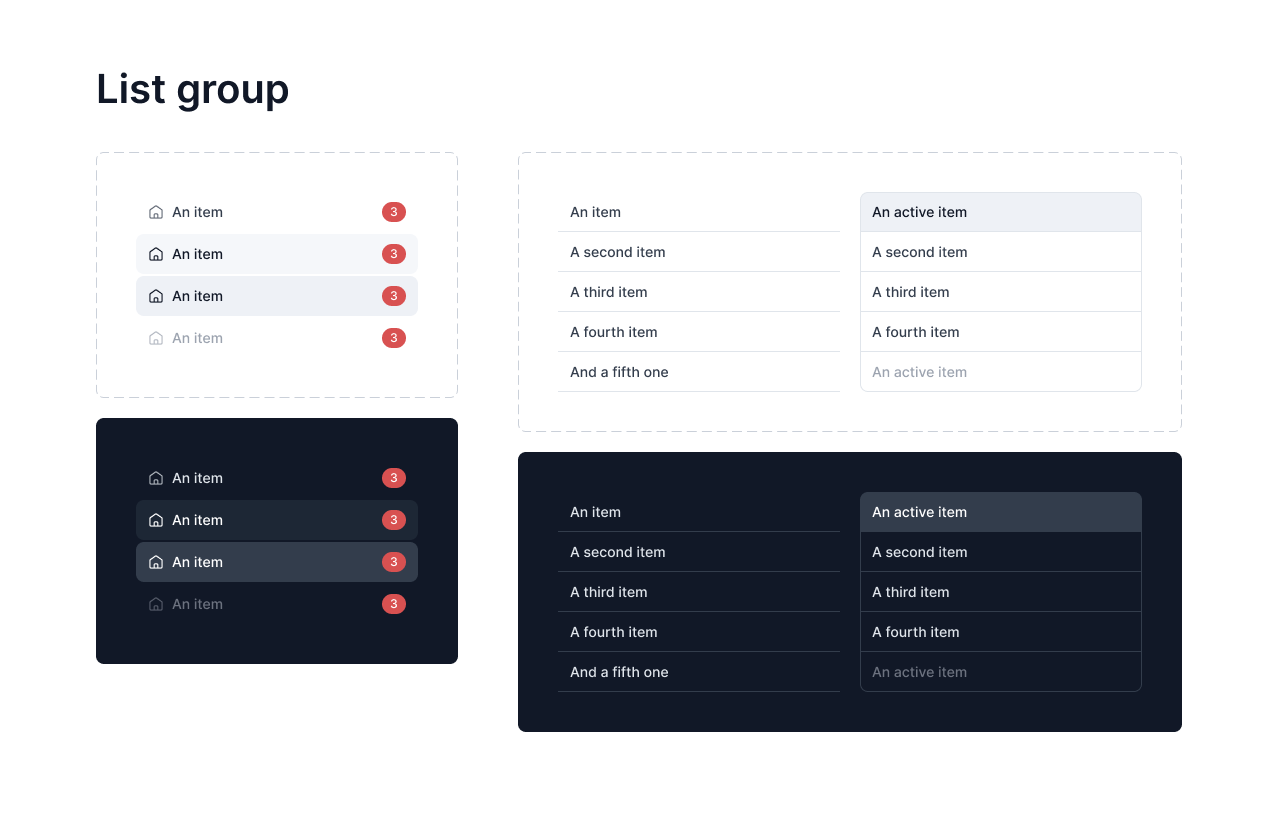Click the home icon on the first light list item
The height and width of the screenshot is (828, 1278).
click(156, 212)
